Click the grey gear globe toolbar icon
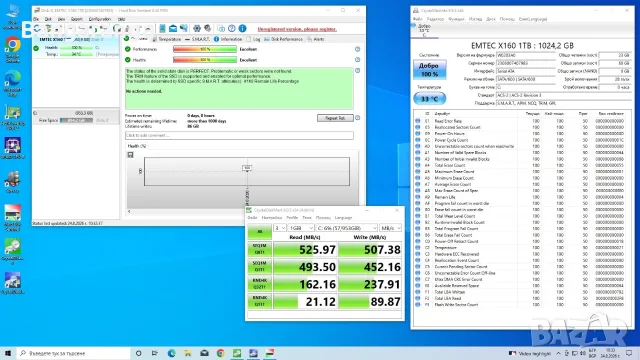This screenshot has width=640, height=360. pyautogui.click(x=208, y=28)
